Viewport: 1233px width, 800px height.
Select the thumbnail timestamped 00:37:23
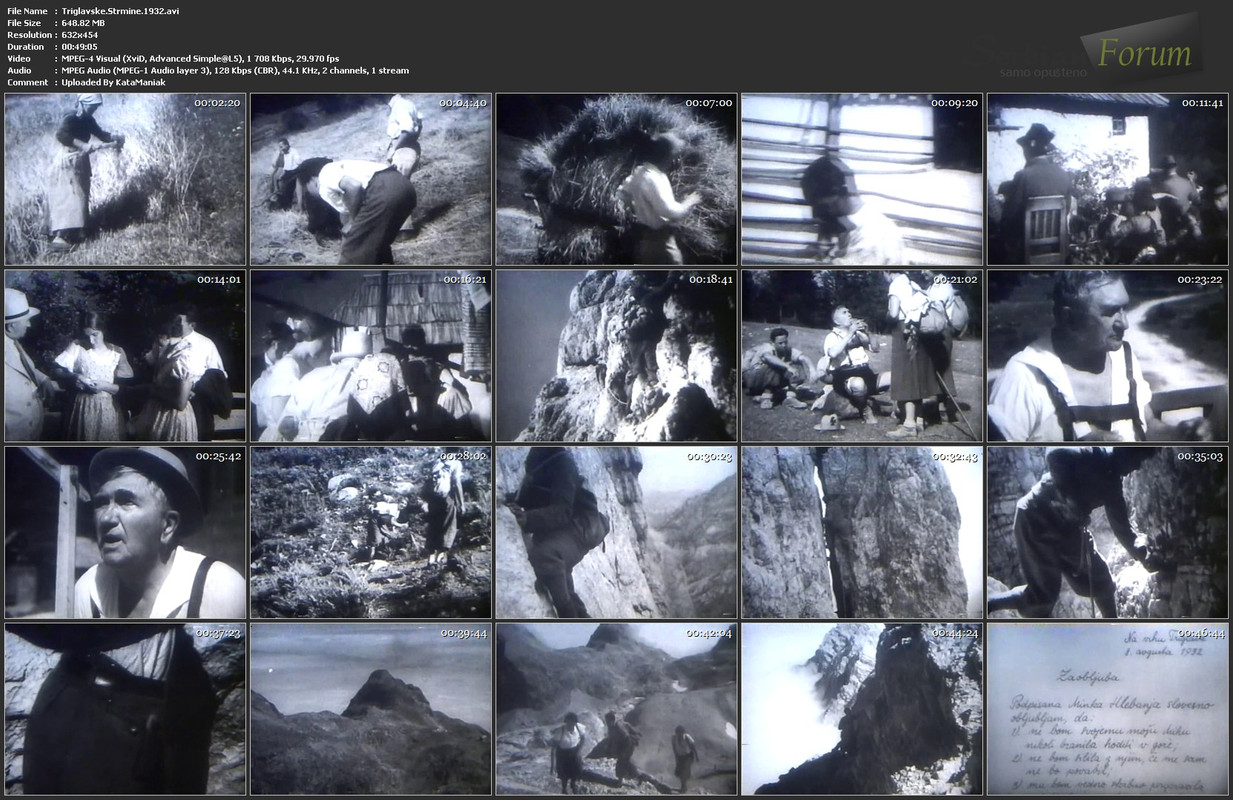[x=125, y=710]
